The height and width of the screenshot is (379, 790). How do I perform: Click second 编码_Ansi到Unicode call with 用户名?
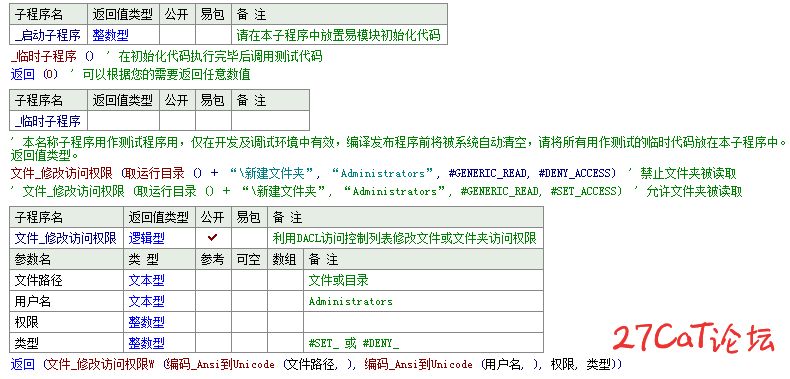[x=419, y=364]
